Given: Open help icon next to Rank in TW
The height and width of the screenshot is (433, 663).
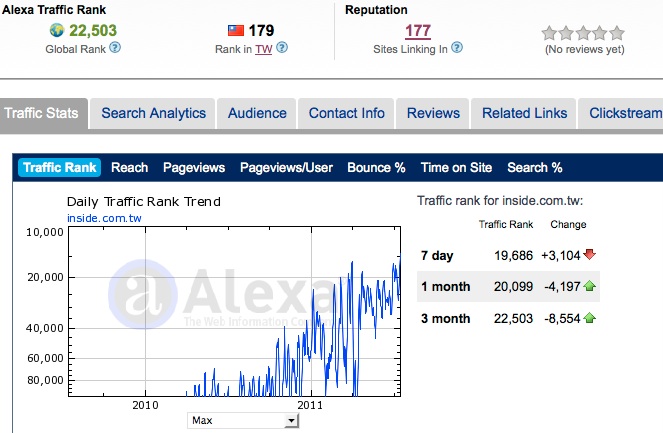Looking at the screenshot, I should (x=282, y=47).
